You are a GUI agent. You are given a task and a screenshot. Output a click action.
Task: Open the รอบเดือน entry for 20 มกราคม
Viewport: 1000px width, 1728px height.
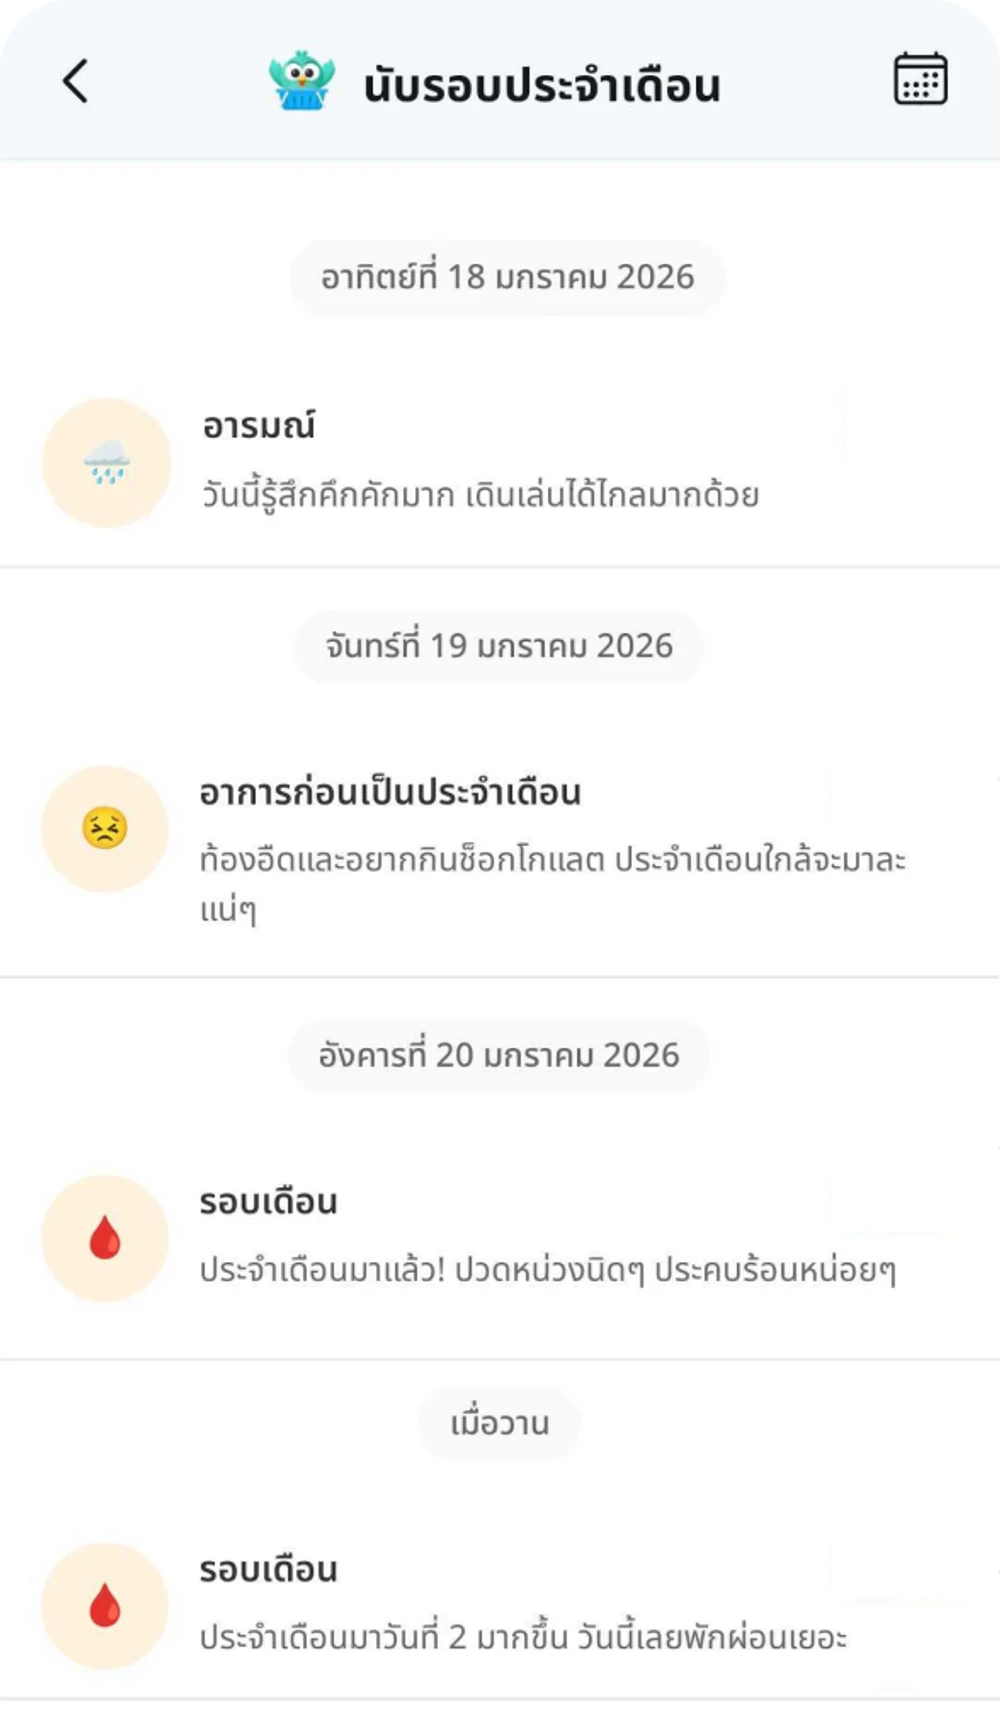268,1202
